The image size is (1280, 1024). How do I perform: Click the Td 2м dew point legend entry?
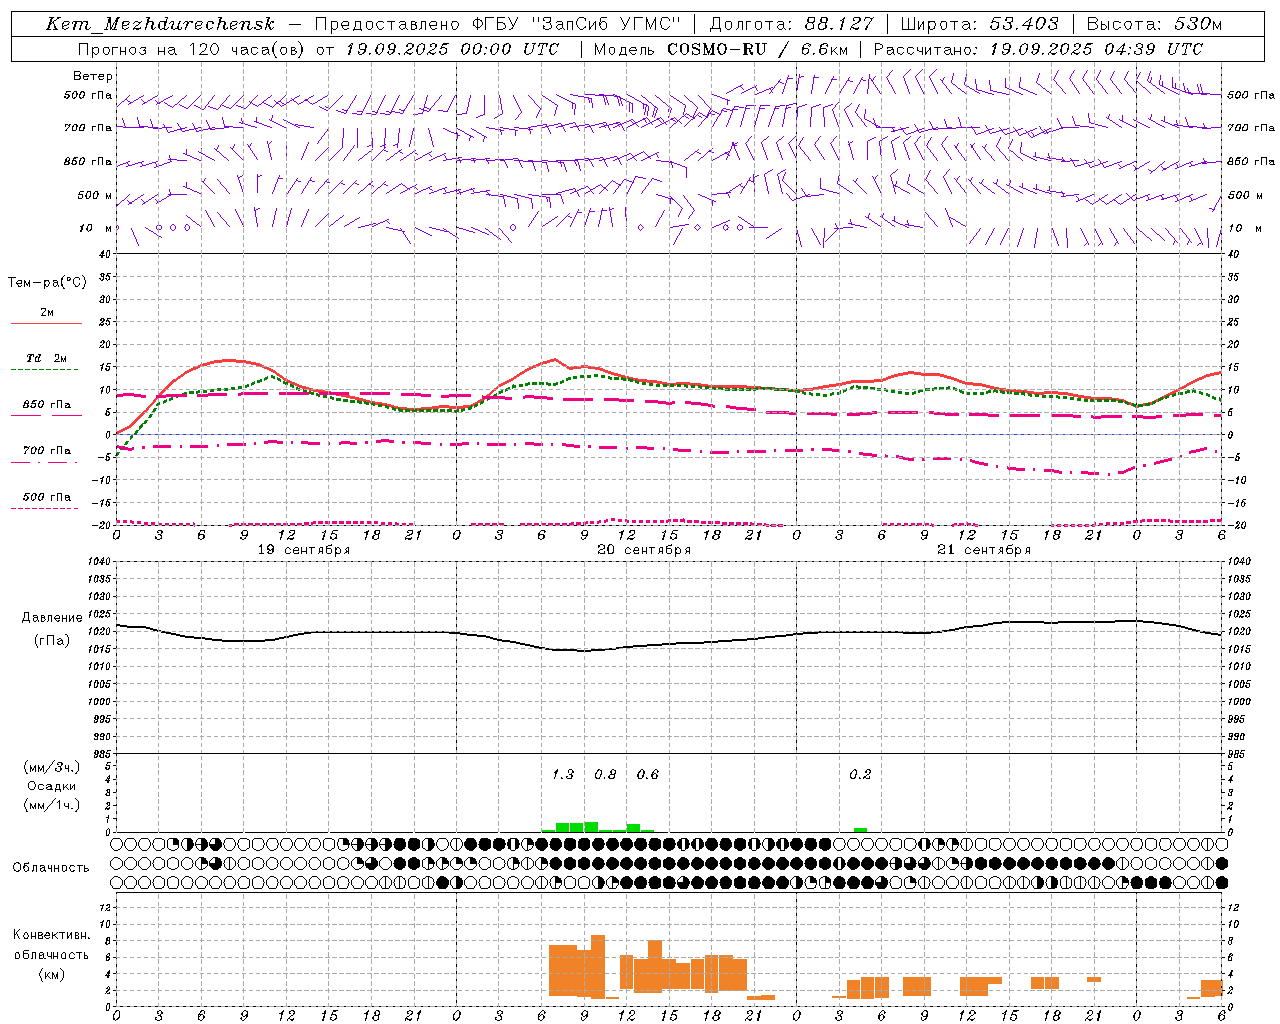coord(46,358)
